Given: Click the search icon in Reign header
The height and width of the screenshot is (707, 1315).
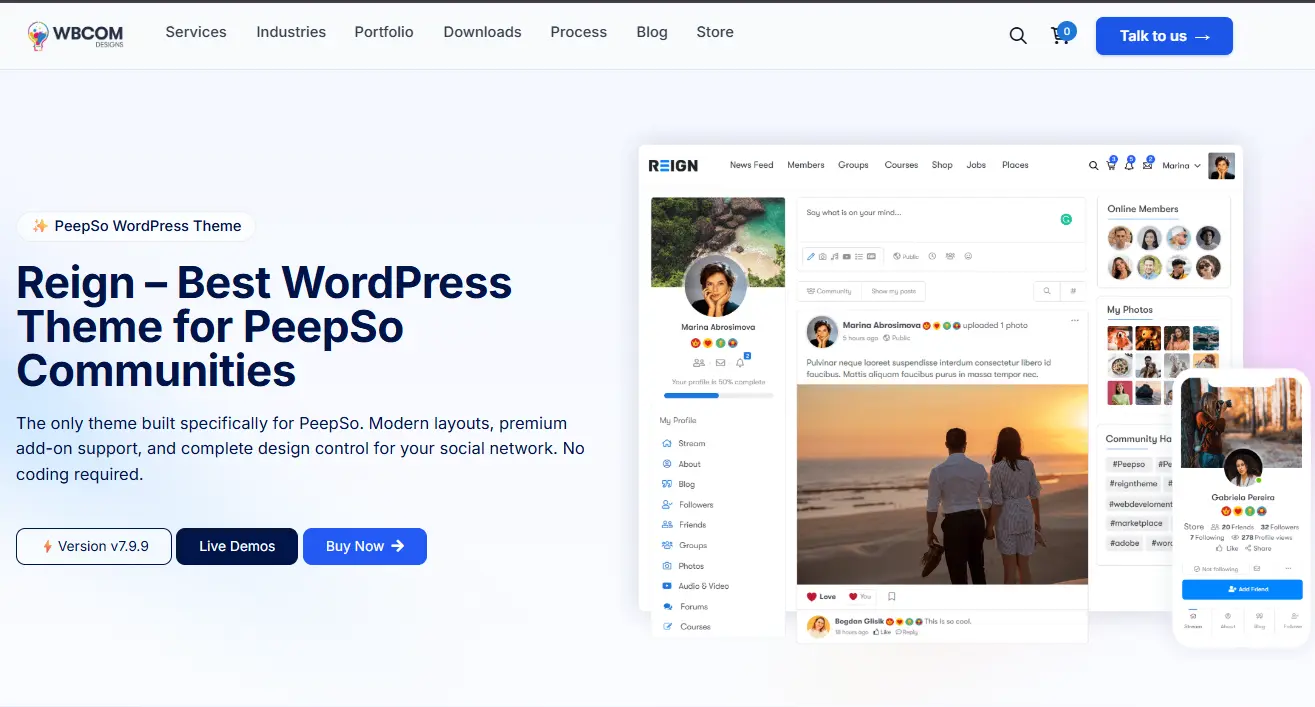Looking at the screenshot, I should [1093, 166].
